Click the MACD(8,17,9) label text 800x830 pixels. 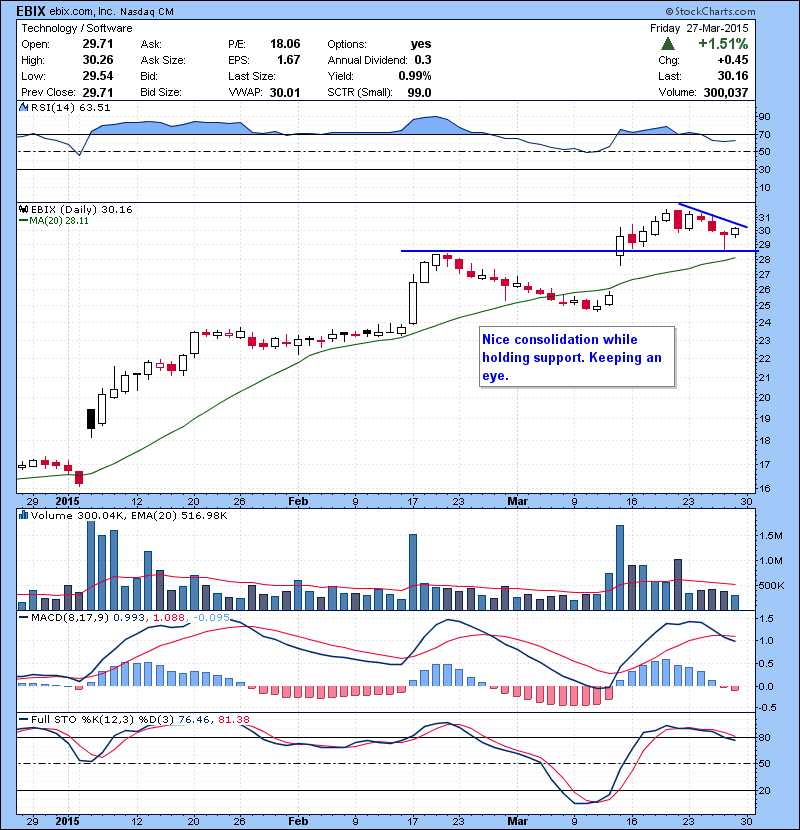click(70, 617)
